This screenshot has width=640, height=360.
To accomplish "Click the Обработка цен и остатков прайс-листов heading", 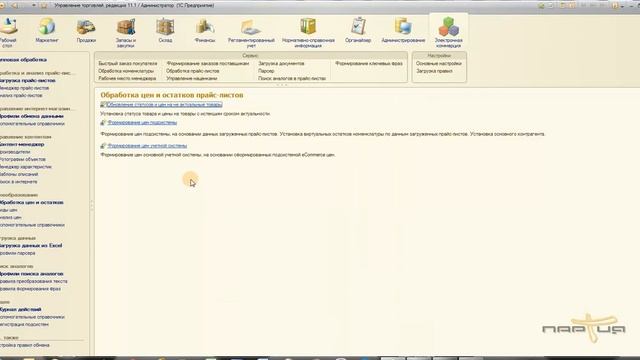I will pyautogui.click(x=172, y=95).
